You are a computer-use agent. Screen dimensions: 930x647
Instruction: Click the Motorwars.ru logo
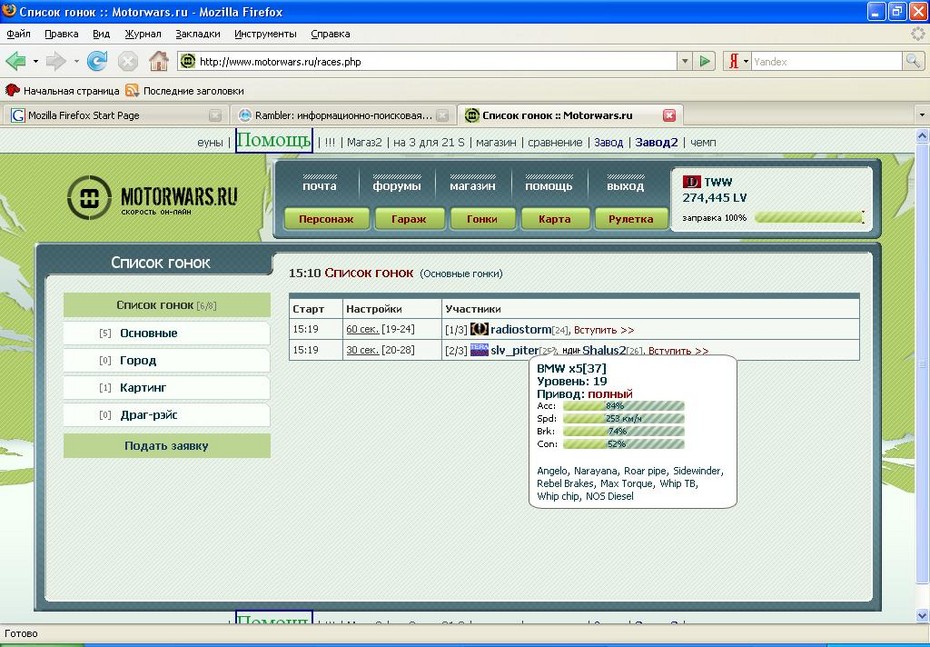tap(152, 198)
